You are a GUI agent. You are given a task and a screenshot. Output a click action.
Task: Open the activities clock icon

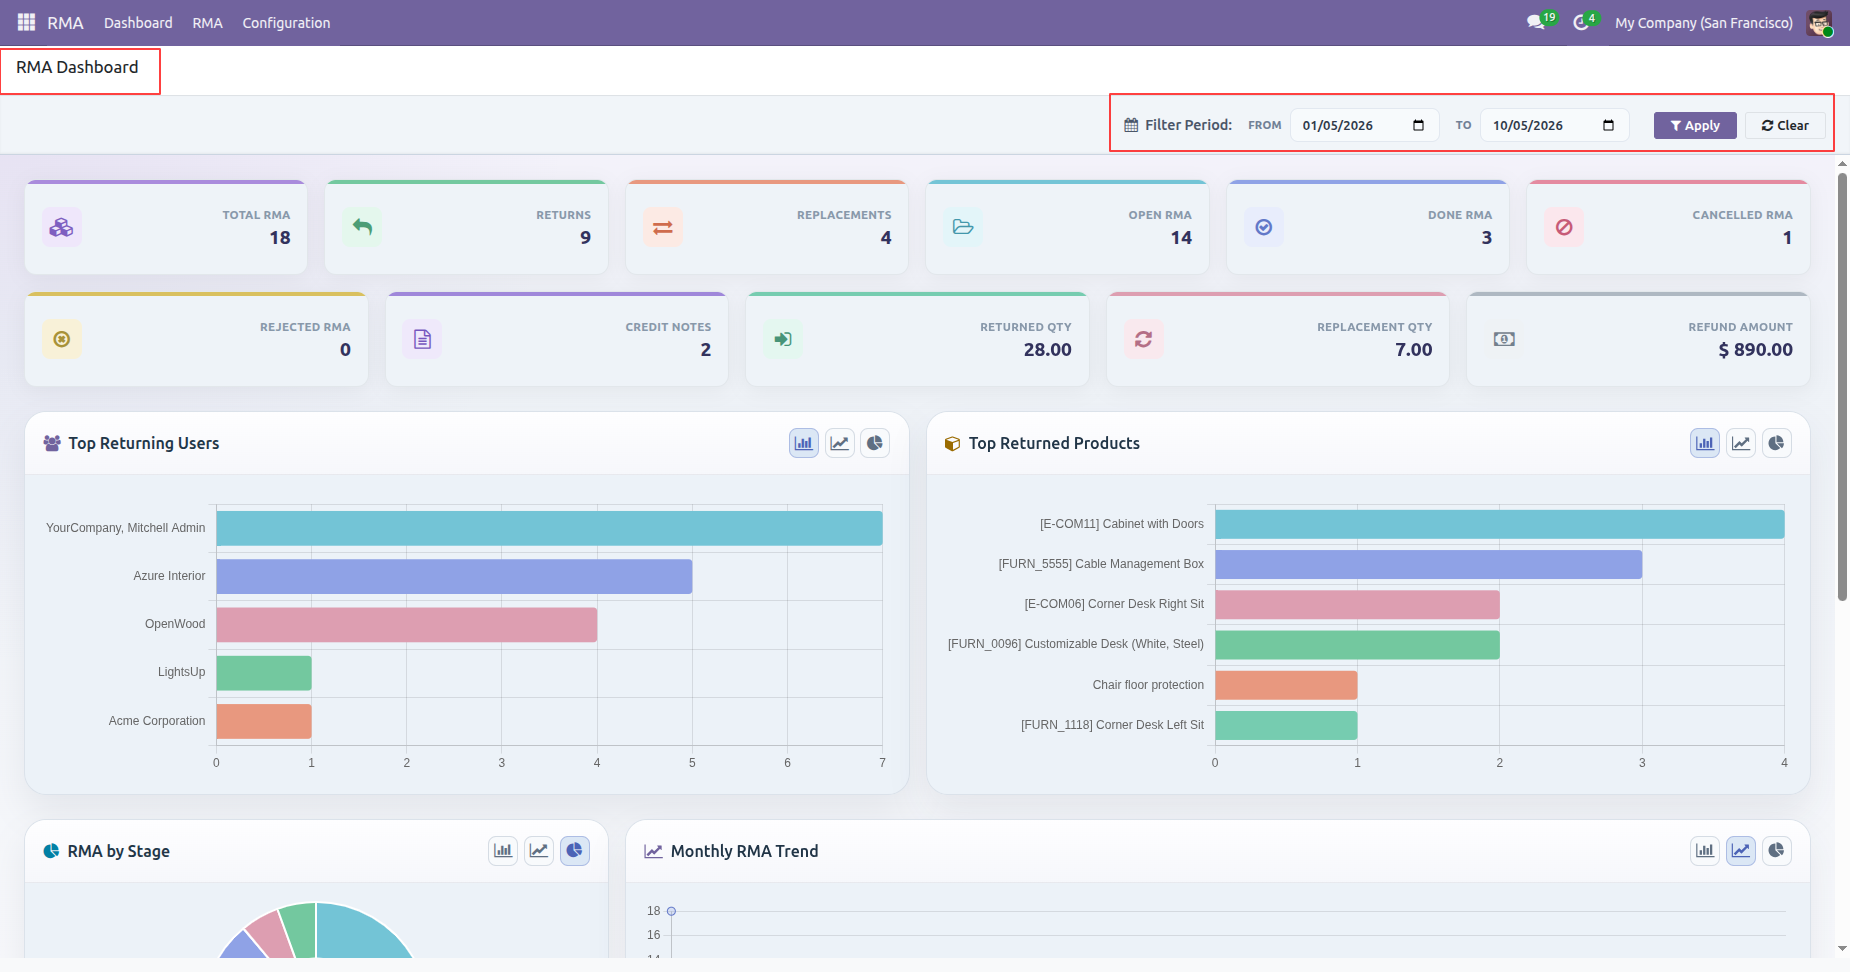click(x=1581, y=22)
